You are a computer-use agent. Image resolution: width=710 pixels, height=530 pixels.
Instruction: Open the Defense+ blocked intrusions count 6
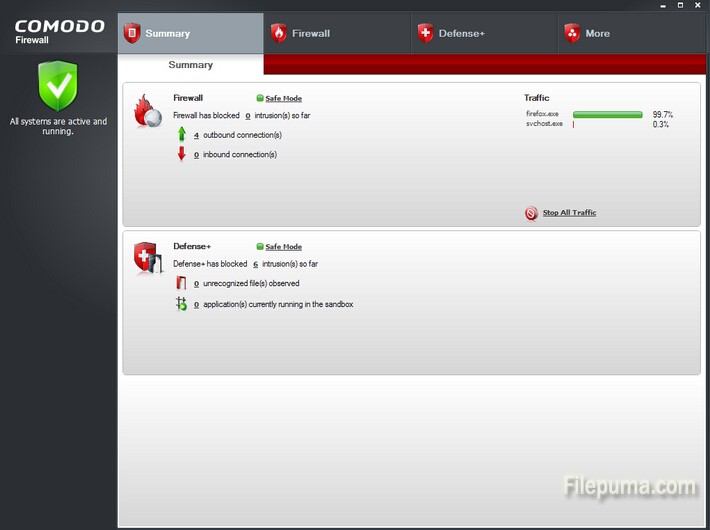pos(255,264)
